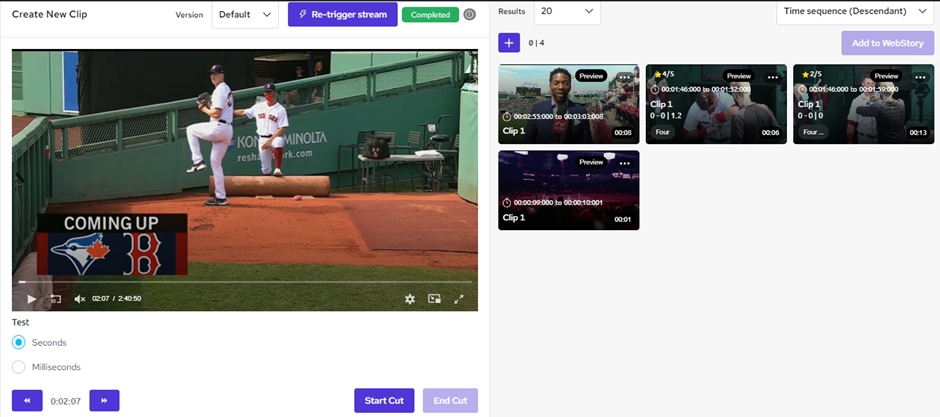Step forward with the double-right arrow button
This screenshot has width=940, height=417.
click(x=104, y=401)
